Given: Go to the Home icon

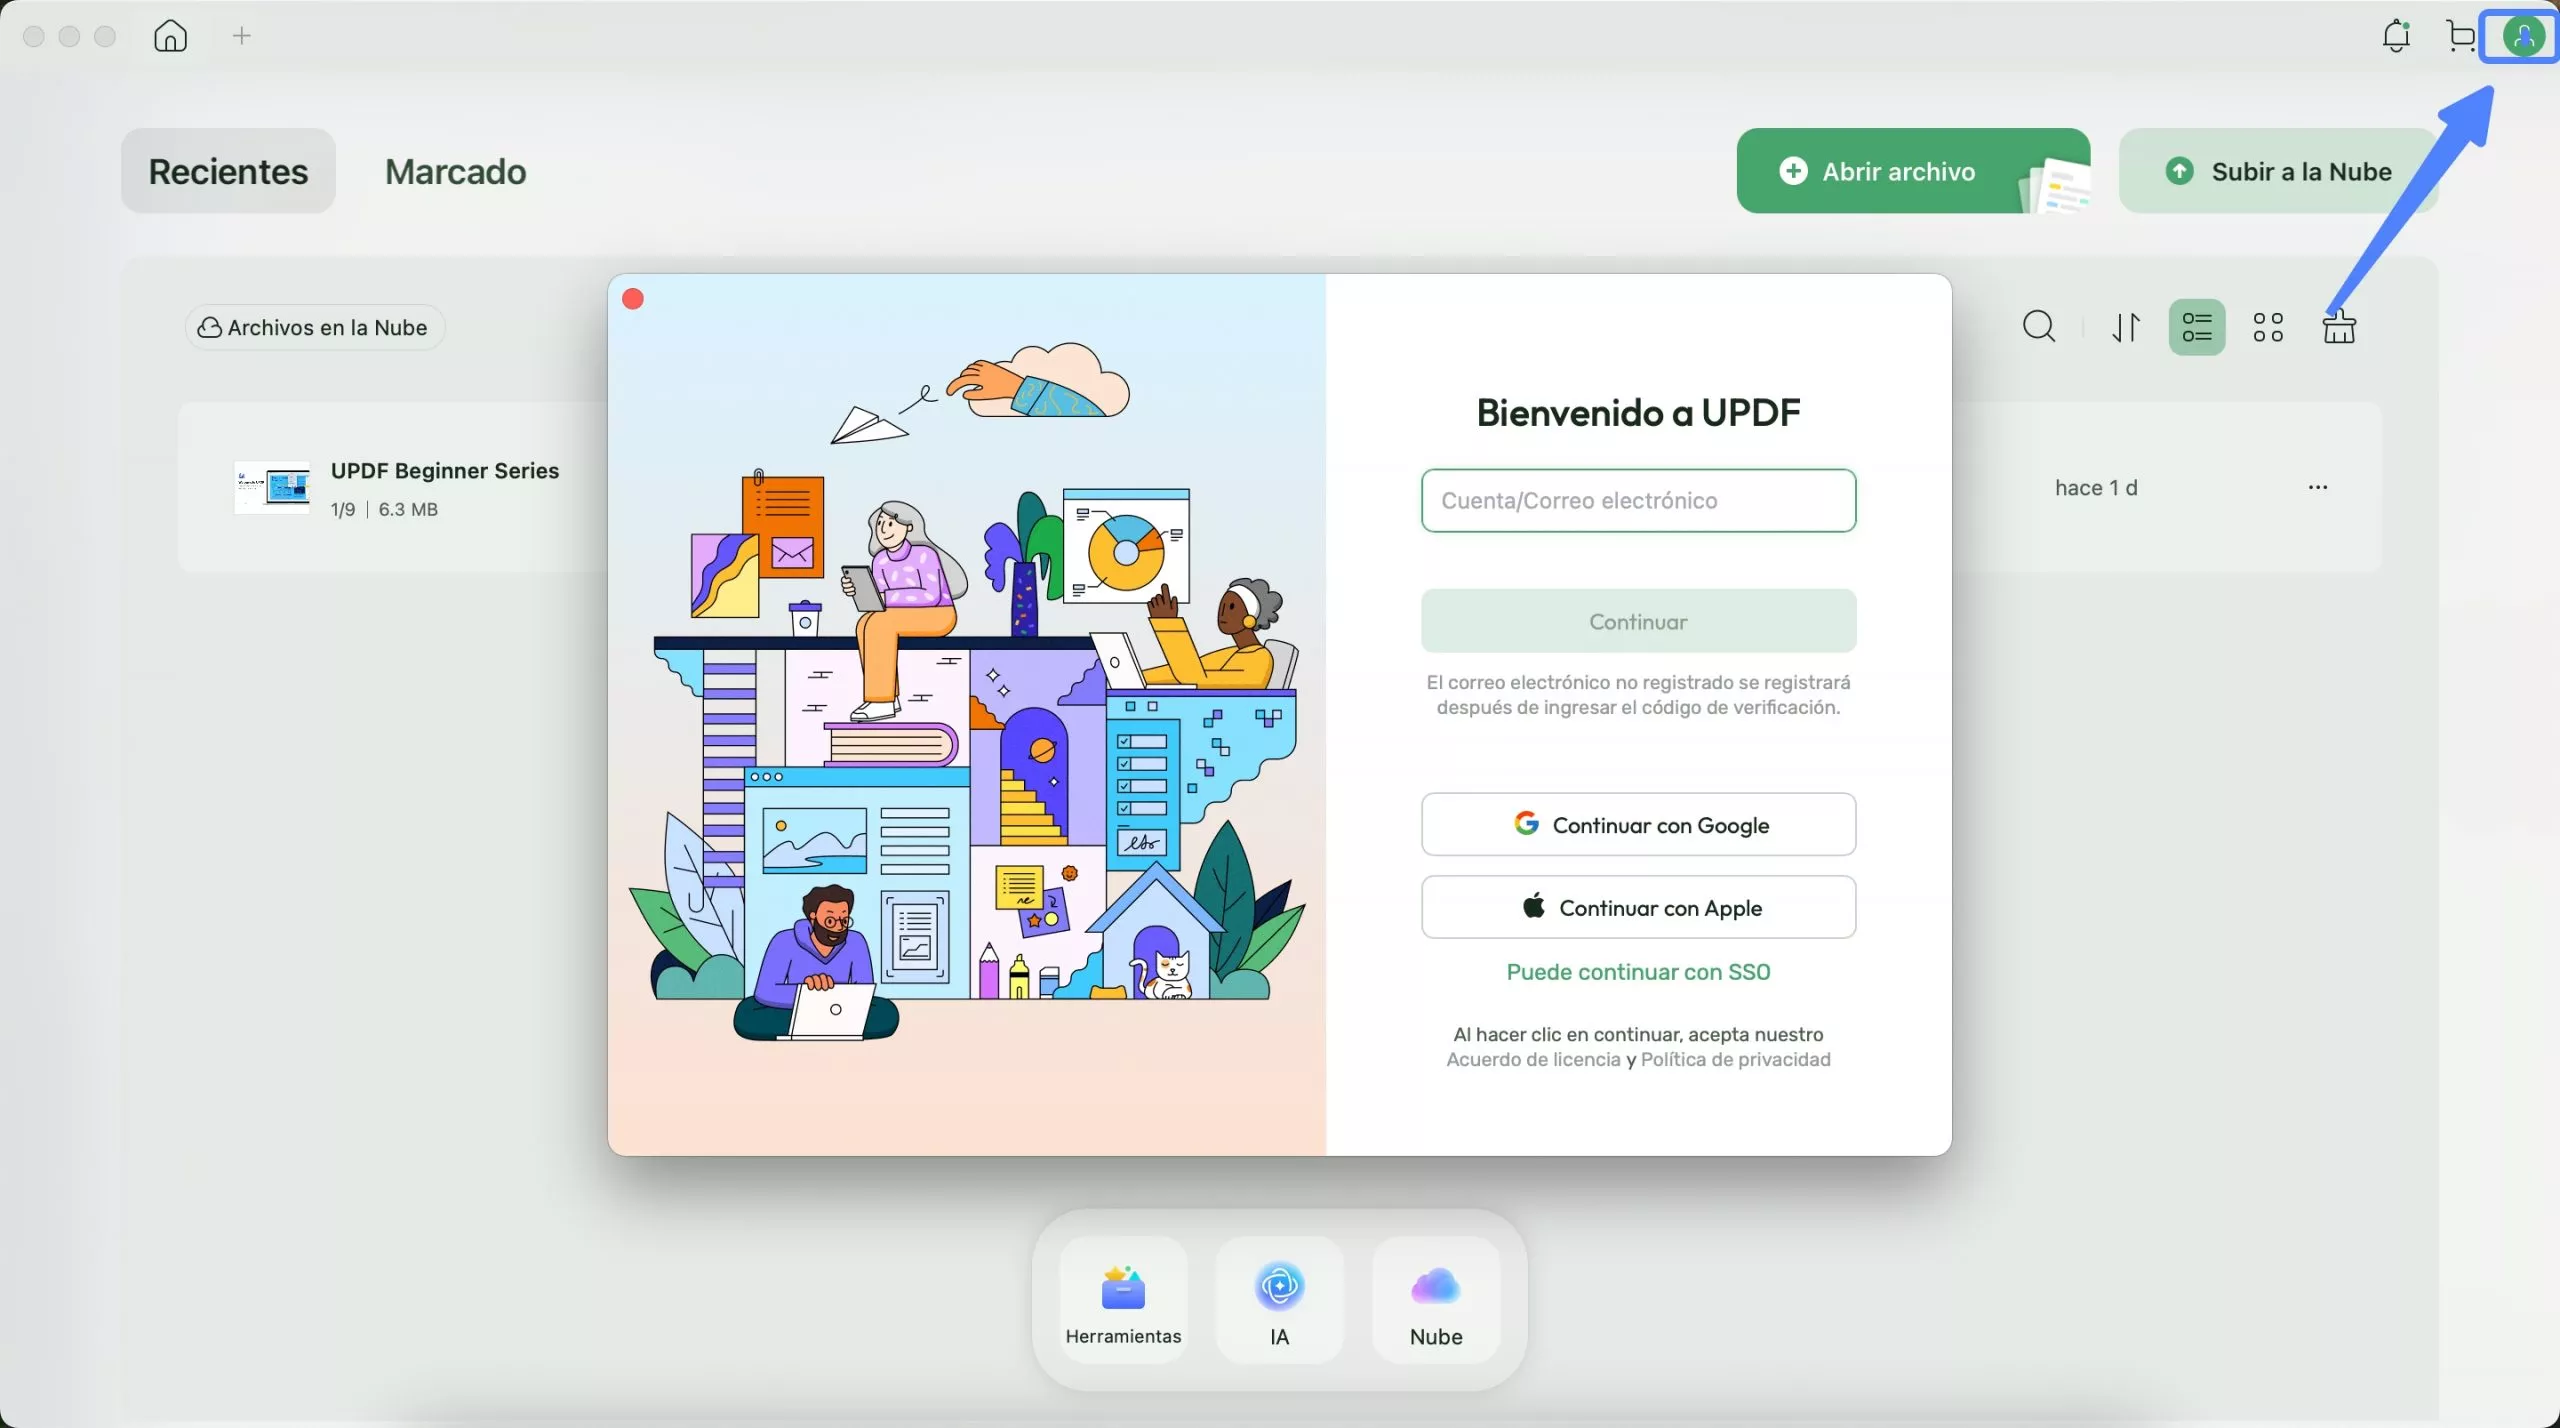Looking at the screenshot, I should tap(170, 36).
